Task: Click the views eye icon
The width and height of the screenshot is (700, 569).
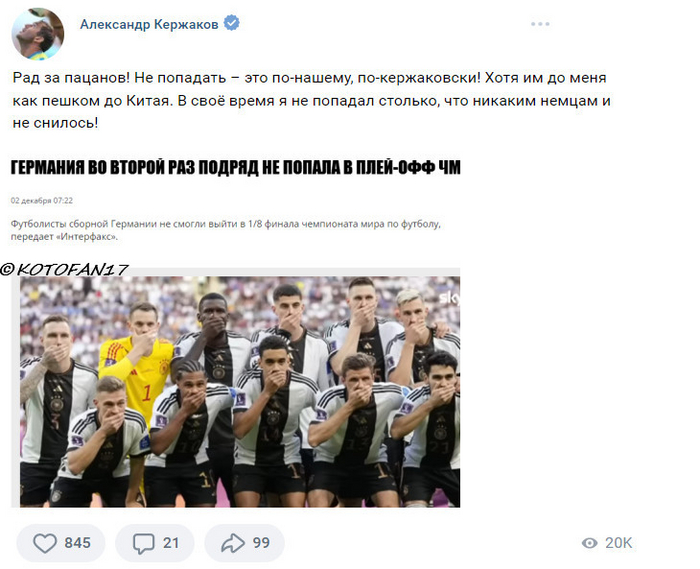Action: tap(589, 543)
